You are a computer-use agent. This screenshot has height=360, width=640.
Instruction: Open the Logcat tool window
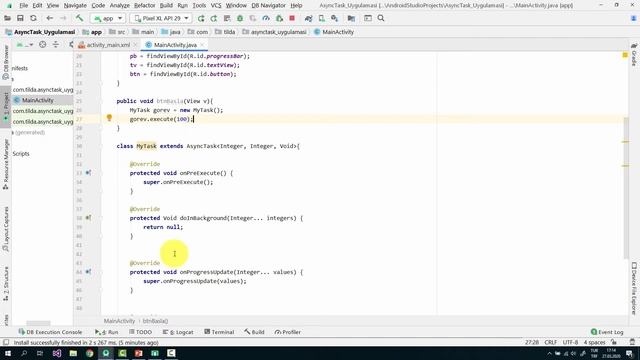coord(178,332)
